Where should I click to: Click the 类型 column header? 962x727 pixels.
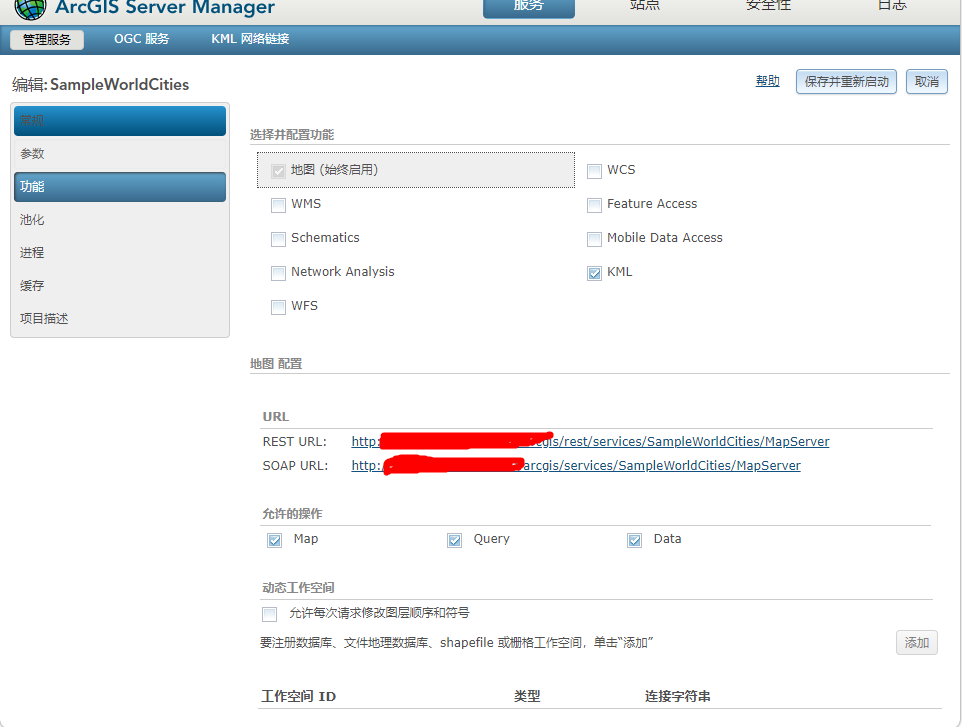tap(527, 696)
